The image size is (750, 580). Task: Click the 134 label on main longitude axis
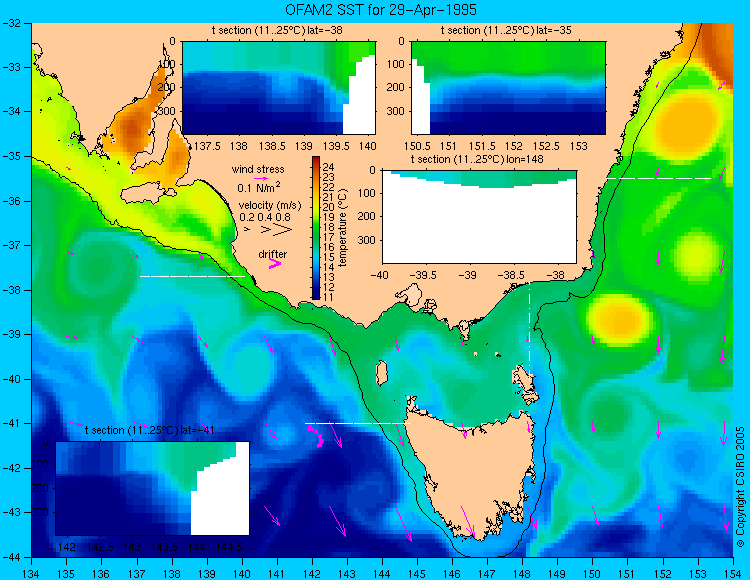32,574
